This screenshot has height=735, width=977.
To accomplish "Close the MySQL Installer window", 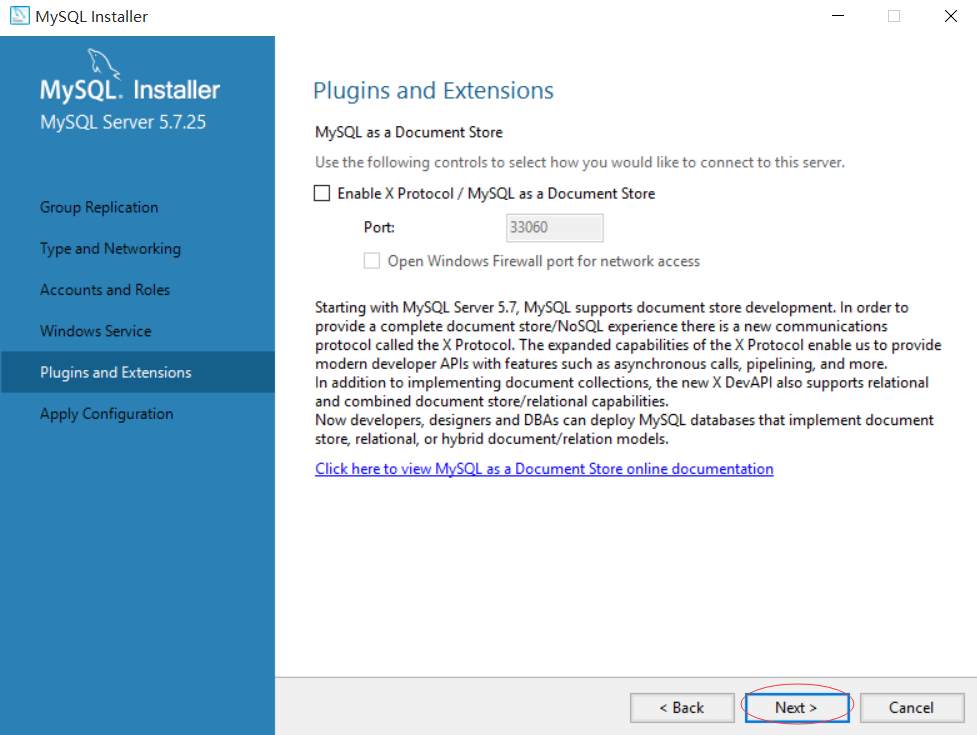I will pyautogui.click(x=950, y=16).
